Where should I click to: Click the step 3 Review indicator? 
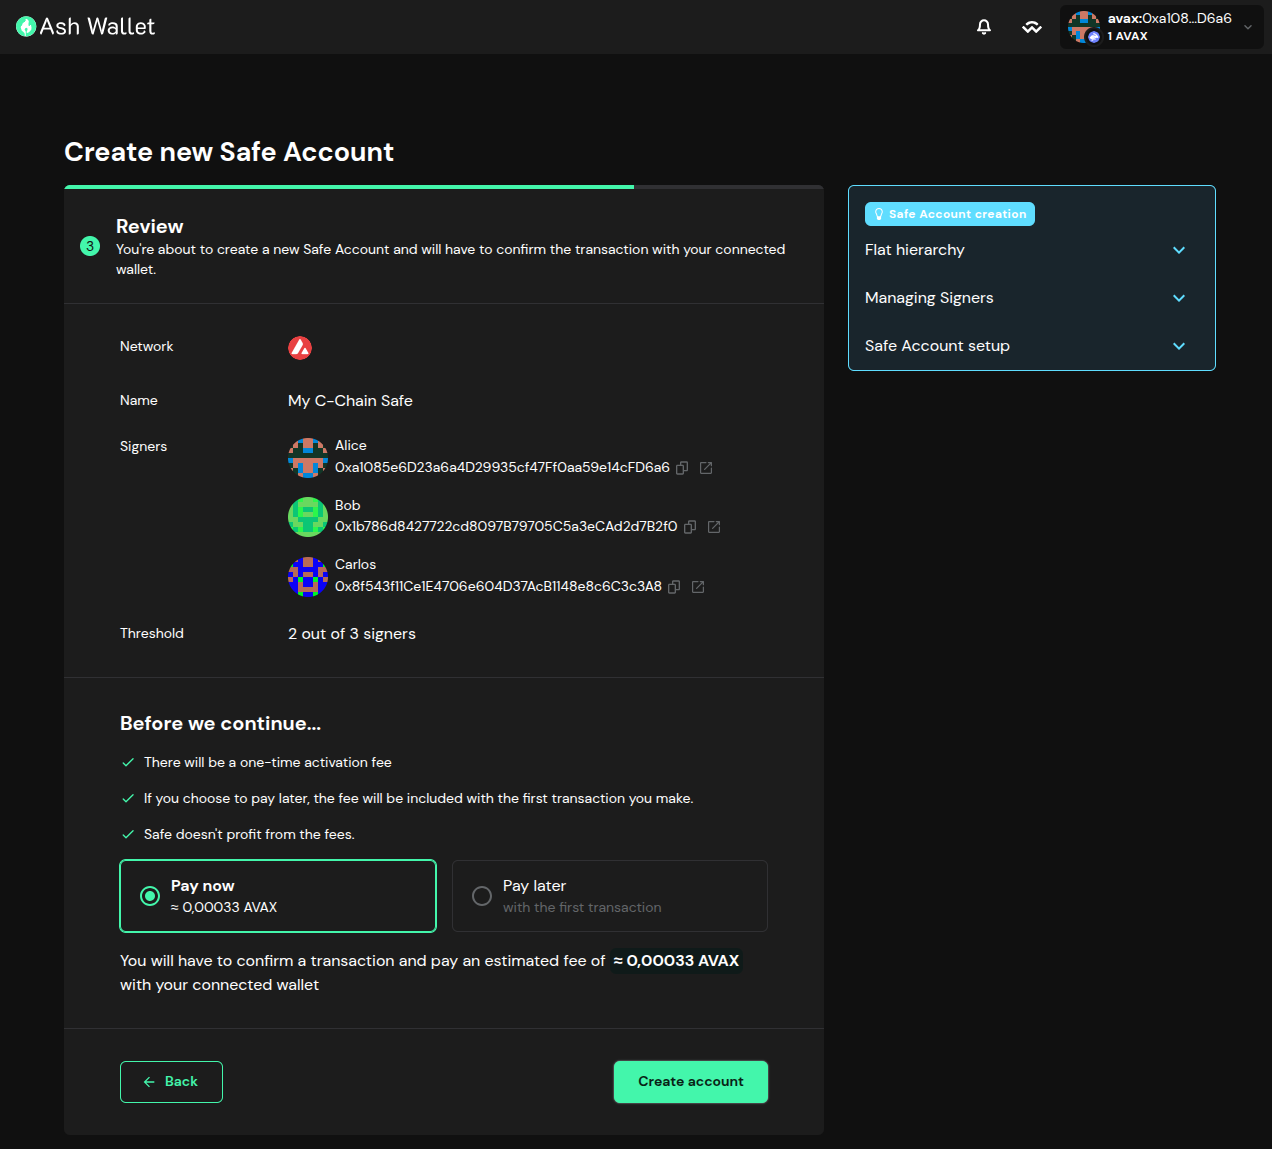pyautogui.click(x=90, y=246)
